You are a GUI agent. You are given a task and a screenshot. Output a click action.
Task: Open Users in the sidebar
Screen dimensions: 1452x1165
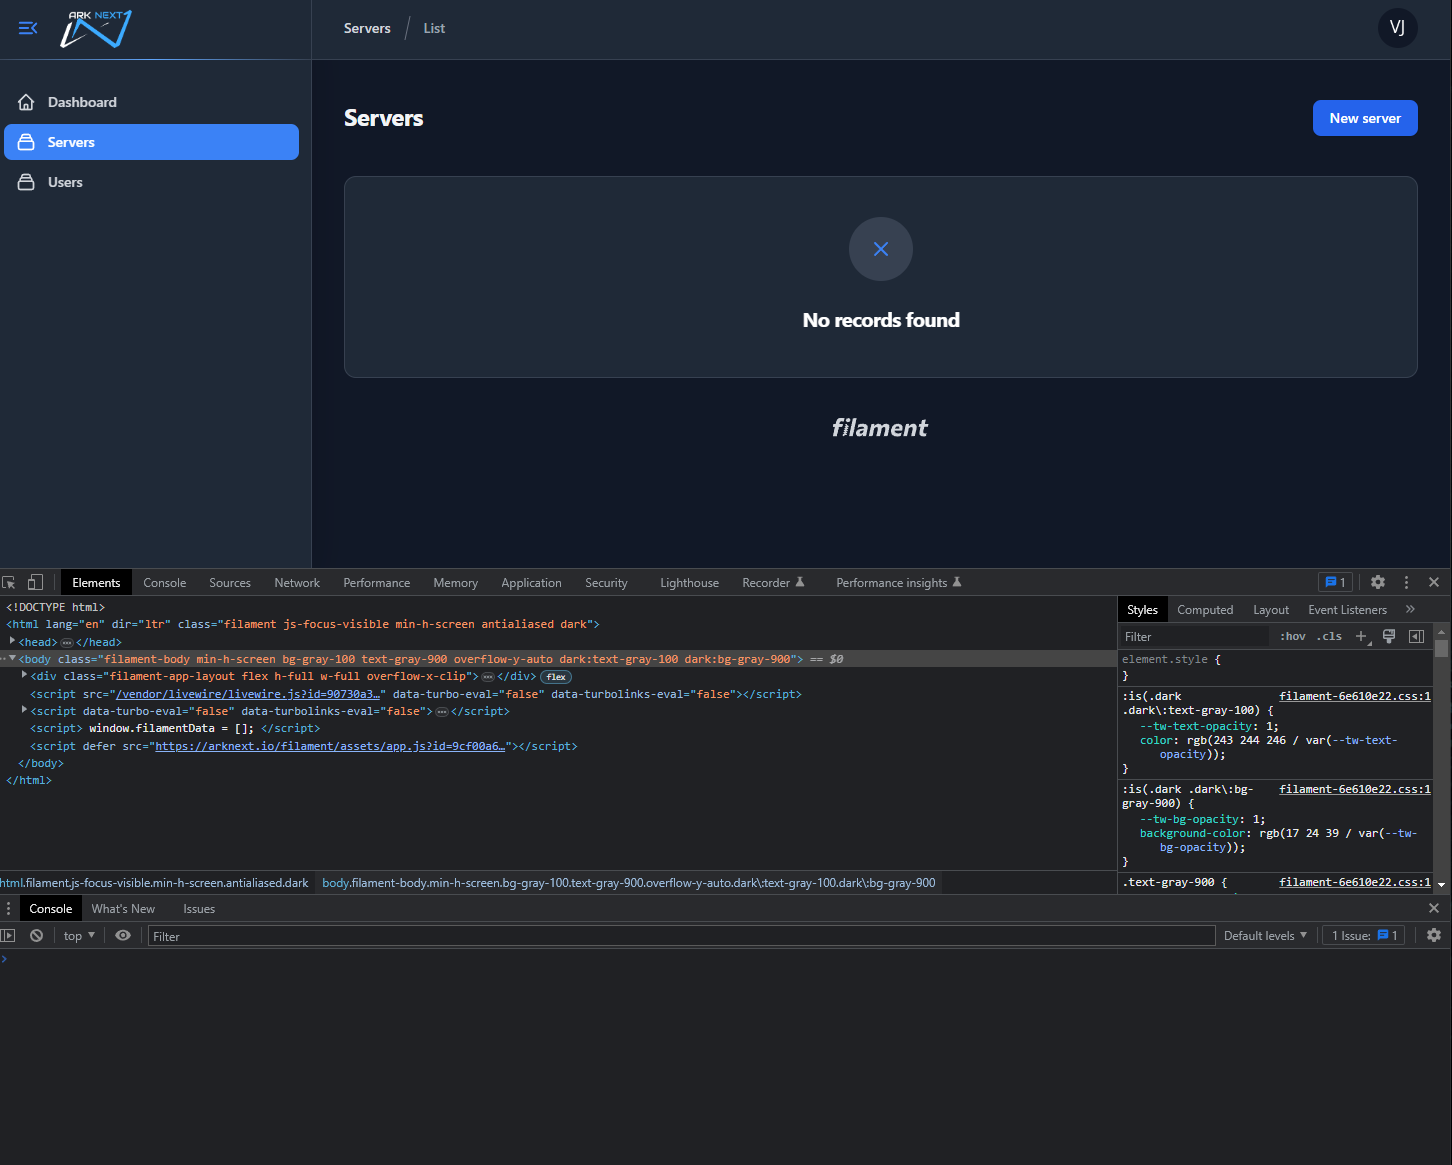pos(152,182)
